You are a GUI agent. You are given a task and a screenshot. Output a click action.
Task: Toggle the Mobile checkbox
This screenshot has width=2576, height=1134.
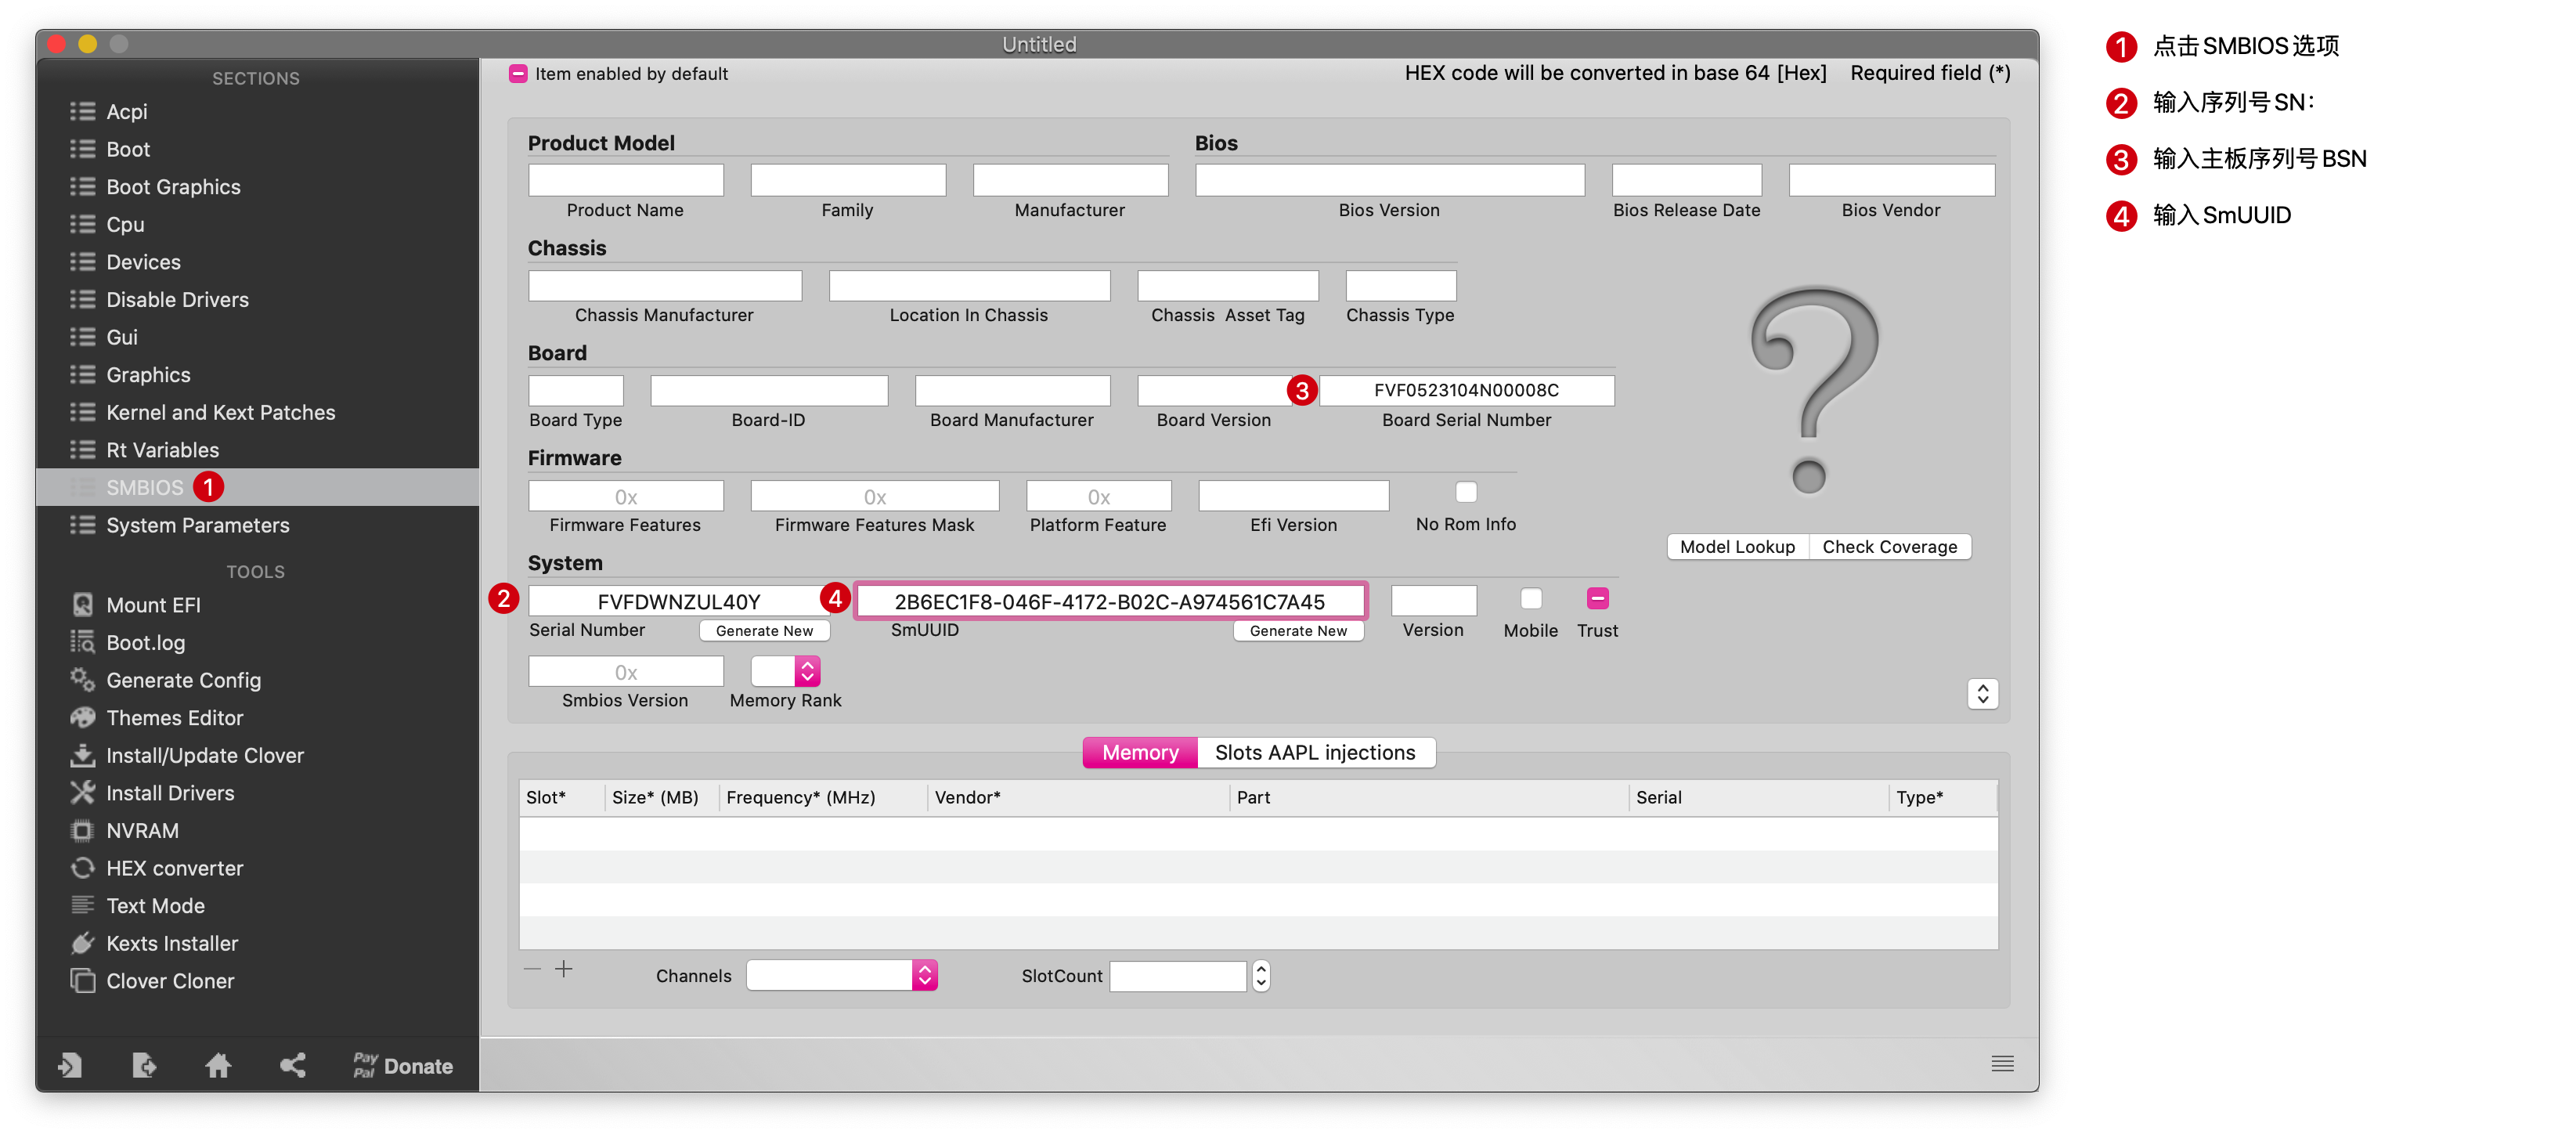(1530, 598)
